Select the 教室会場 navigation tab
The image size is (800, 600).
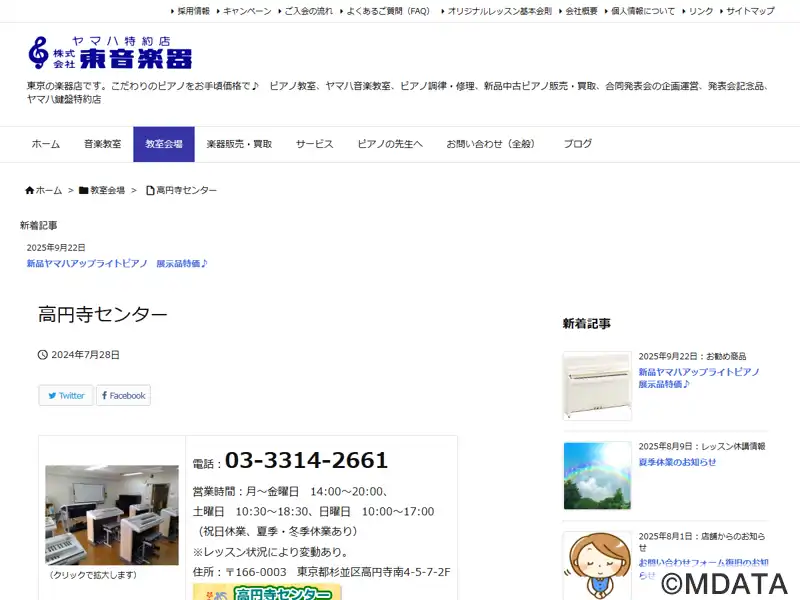[163, 144]
